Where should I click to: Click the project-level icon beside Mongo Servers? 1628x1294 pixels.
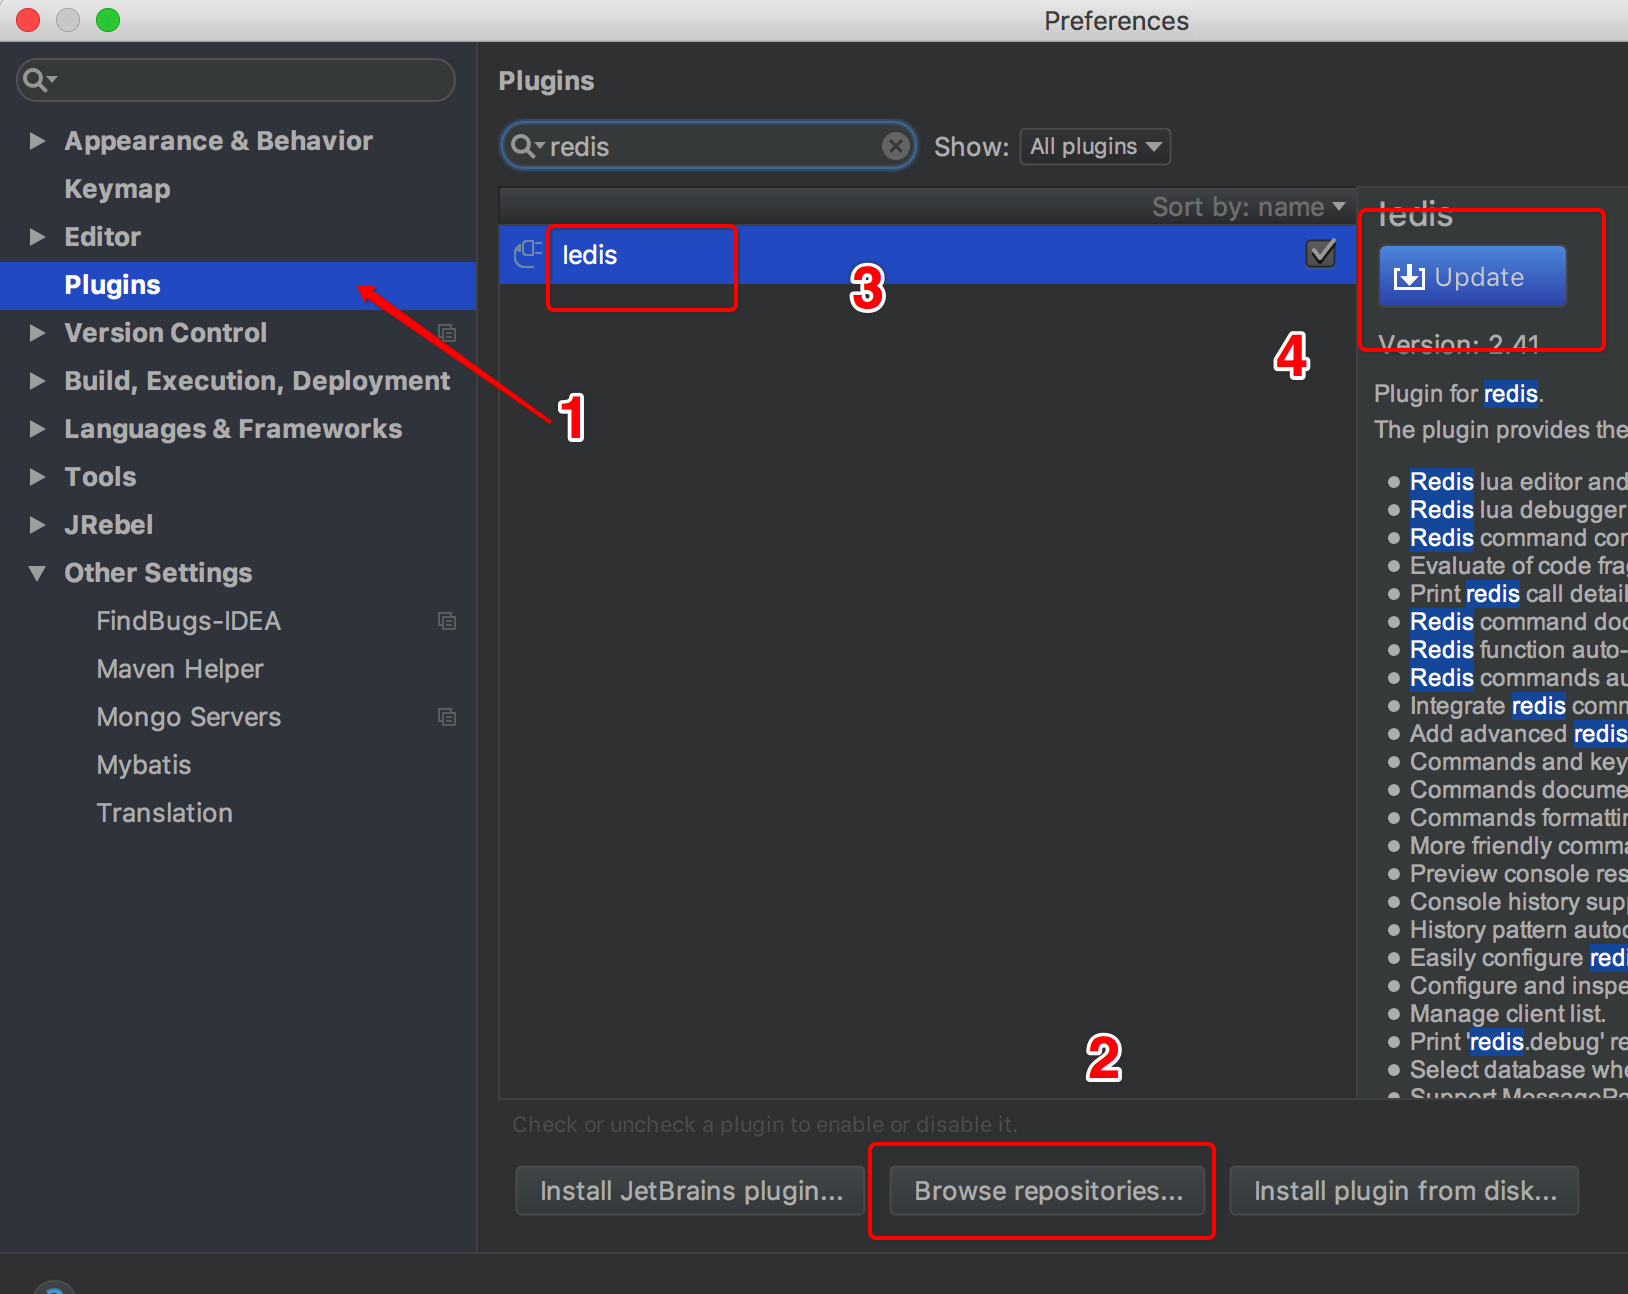pos(447,717)
